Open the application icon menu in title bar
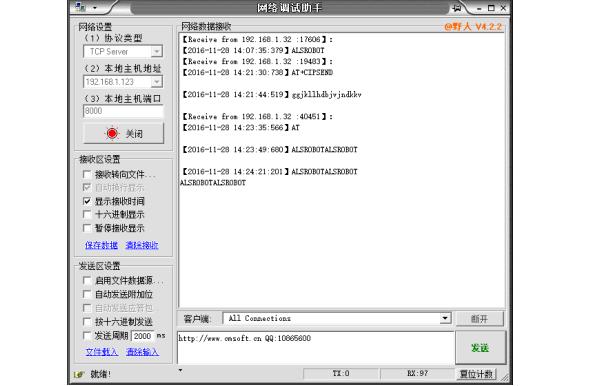This screenshot has height=386, width=600. point(81,7)
